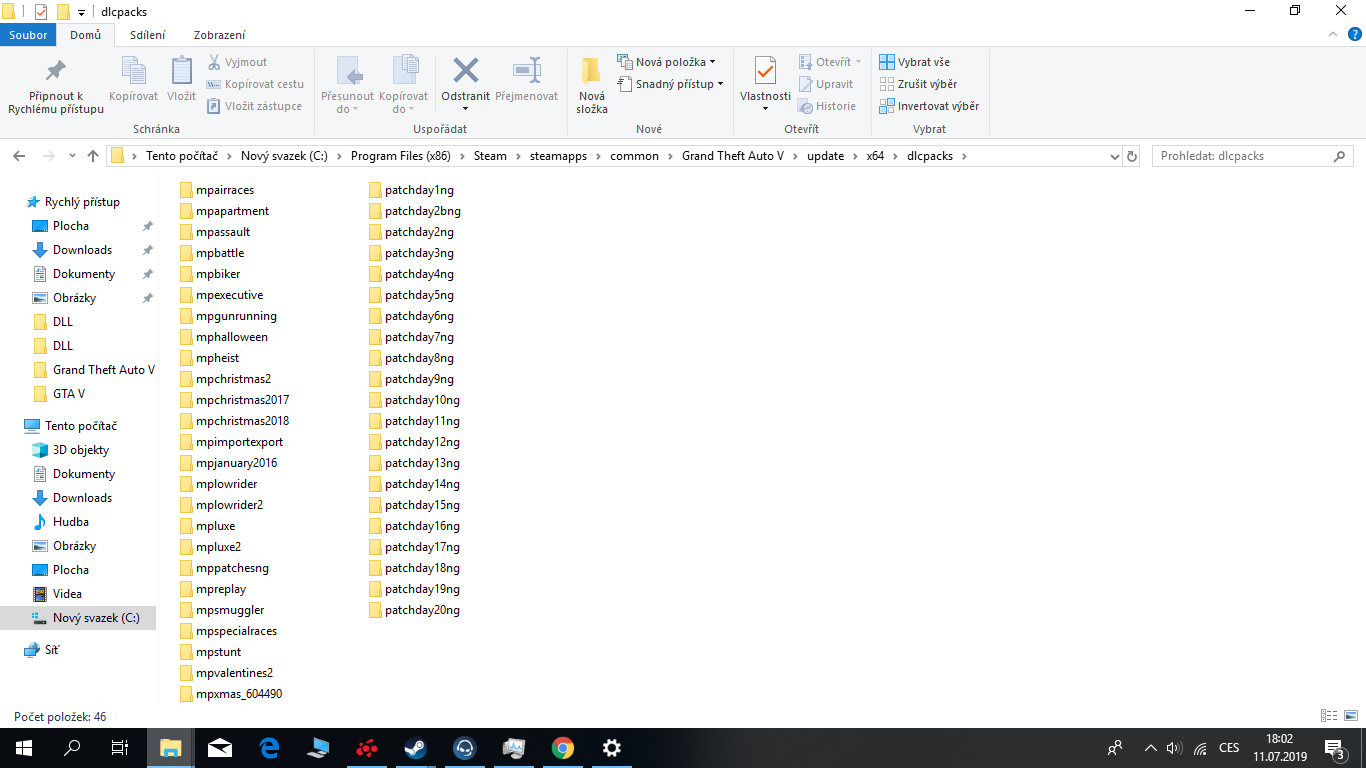The height and width of the screenshot is (768, 1366).
Task: Open Quick Access Toolbar customize dropdown
Action: tap(81, 12)
